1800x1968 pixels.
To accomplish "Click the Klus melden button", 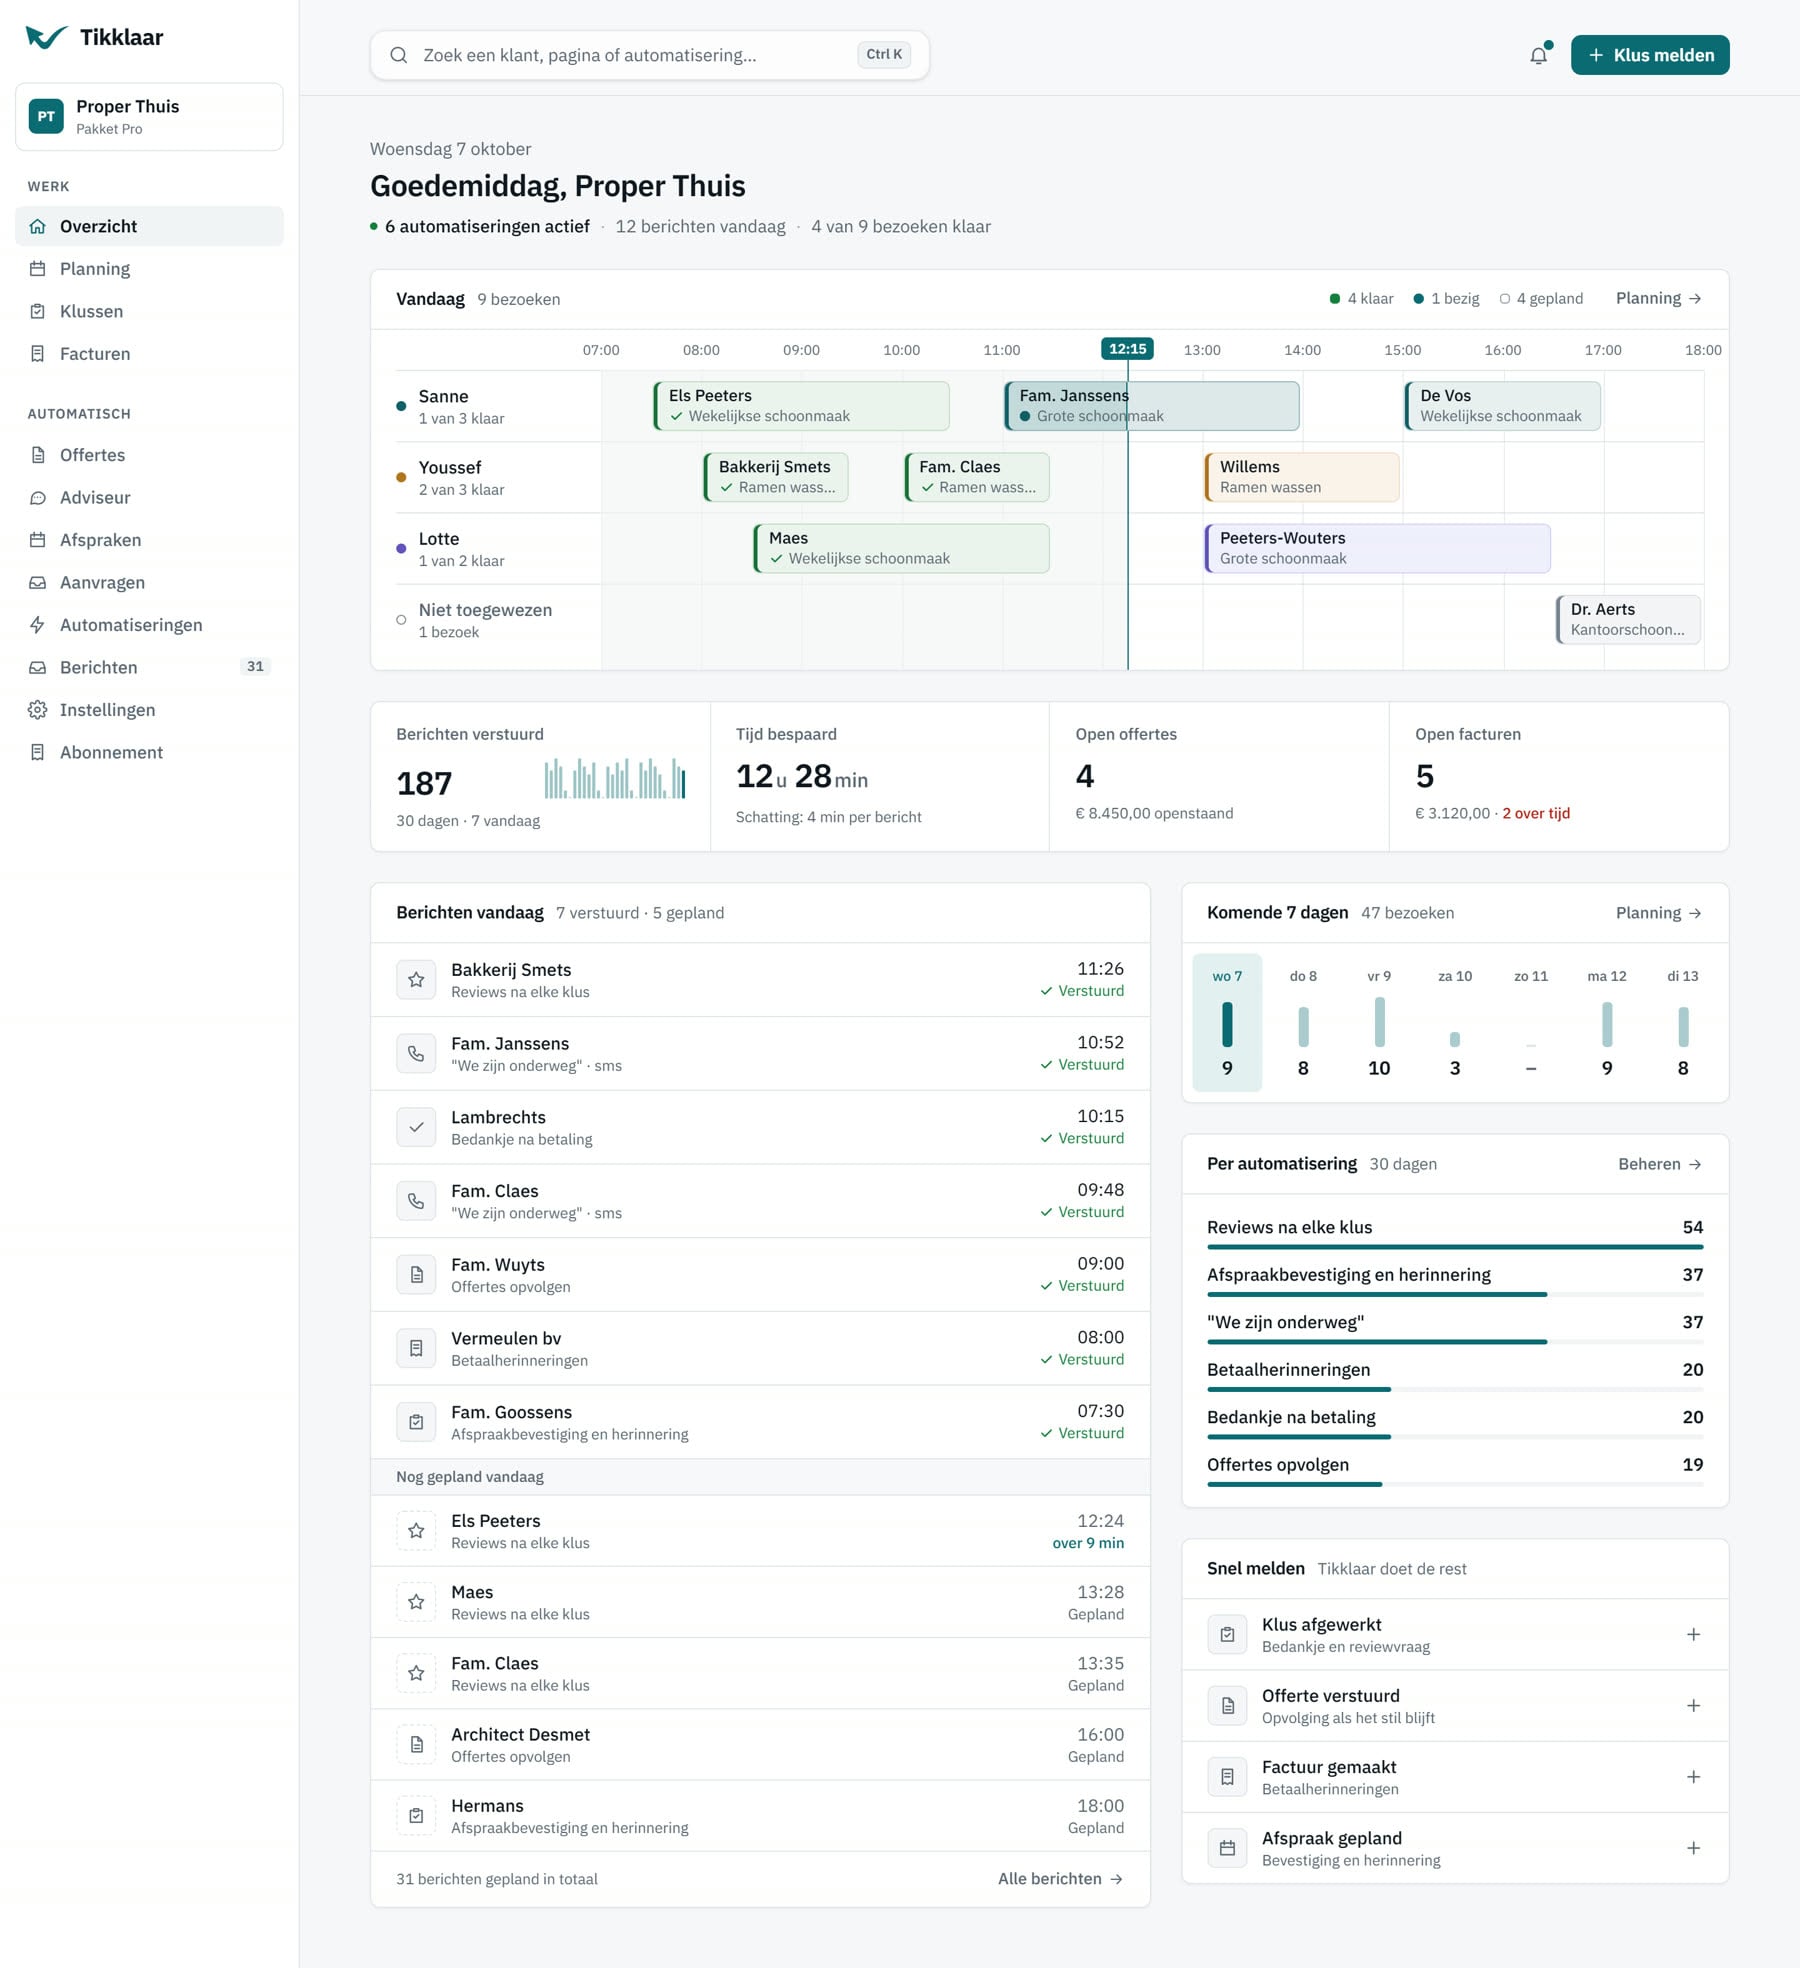I will coord(1650,55).
